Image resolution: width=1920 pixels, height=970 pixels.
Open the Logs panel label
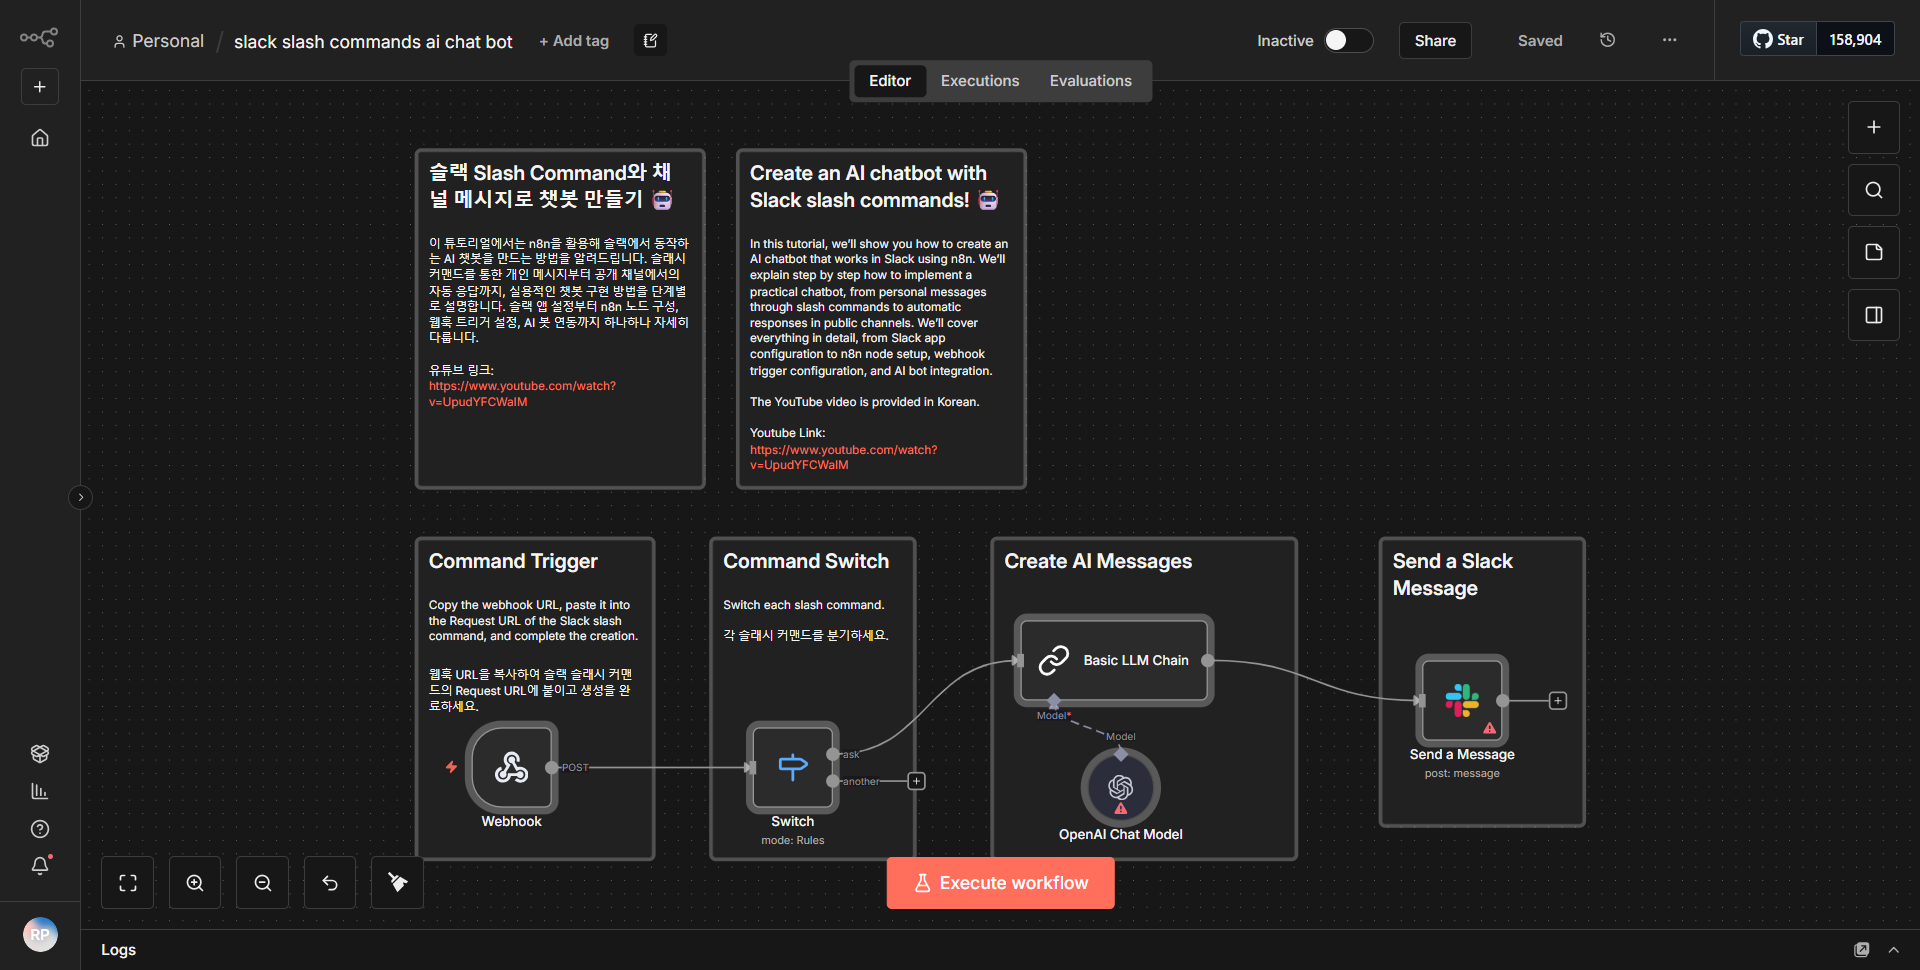point(118,950)
